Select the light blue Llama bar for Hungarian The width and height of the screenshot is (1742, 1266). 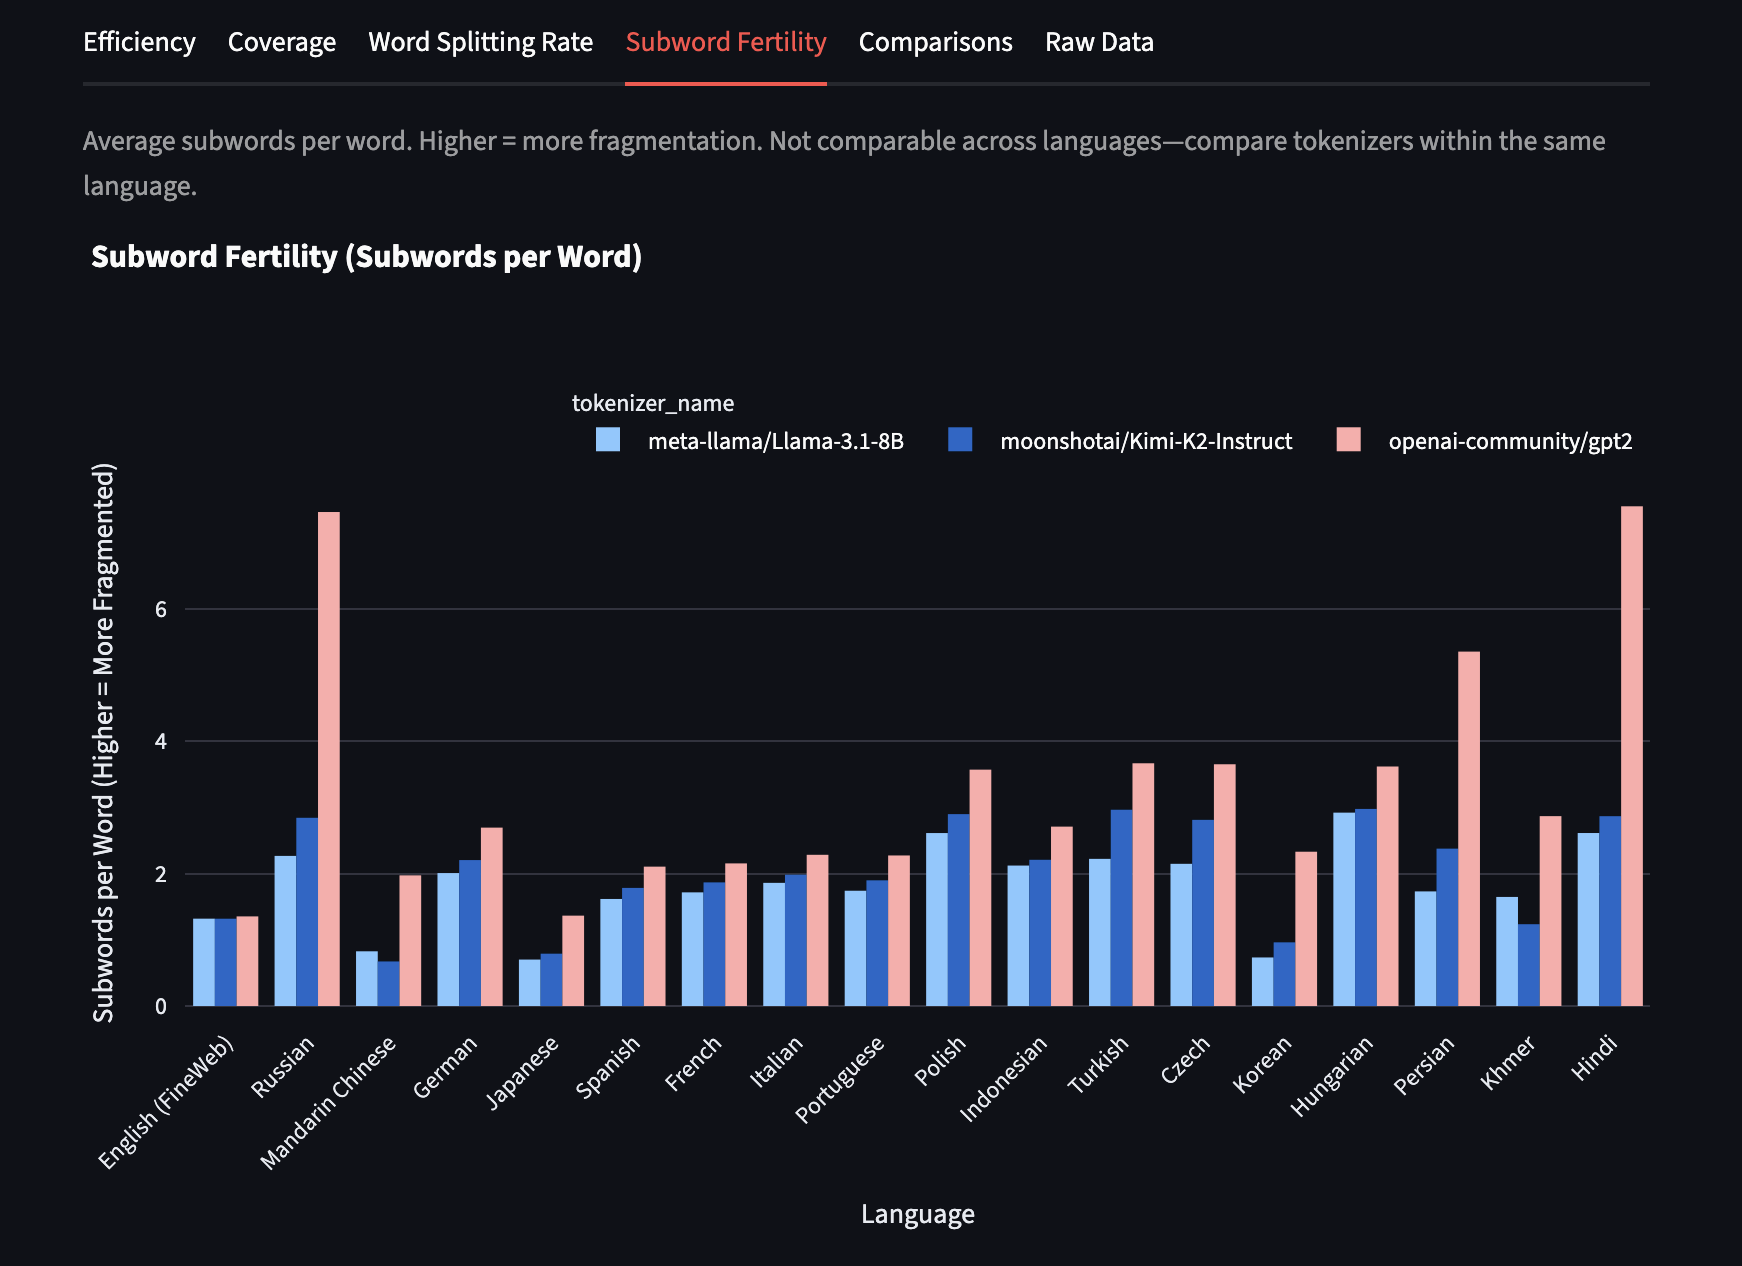[1344, 909]
